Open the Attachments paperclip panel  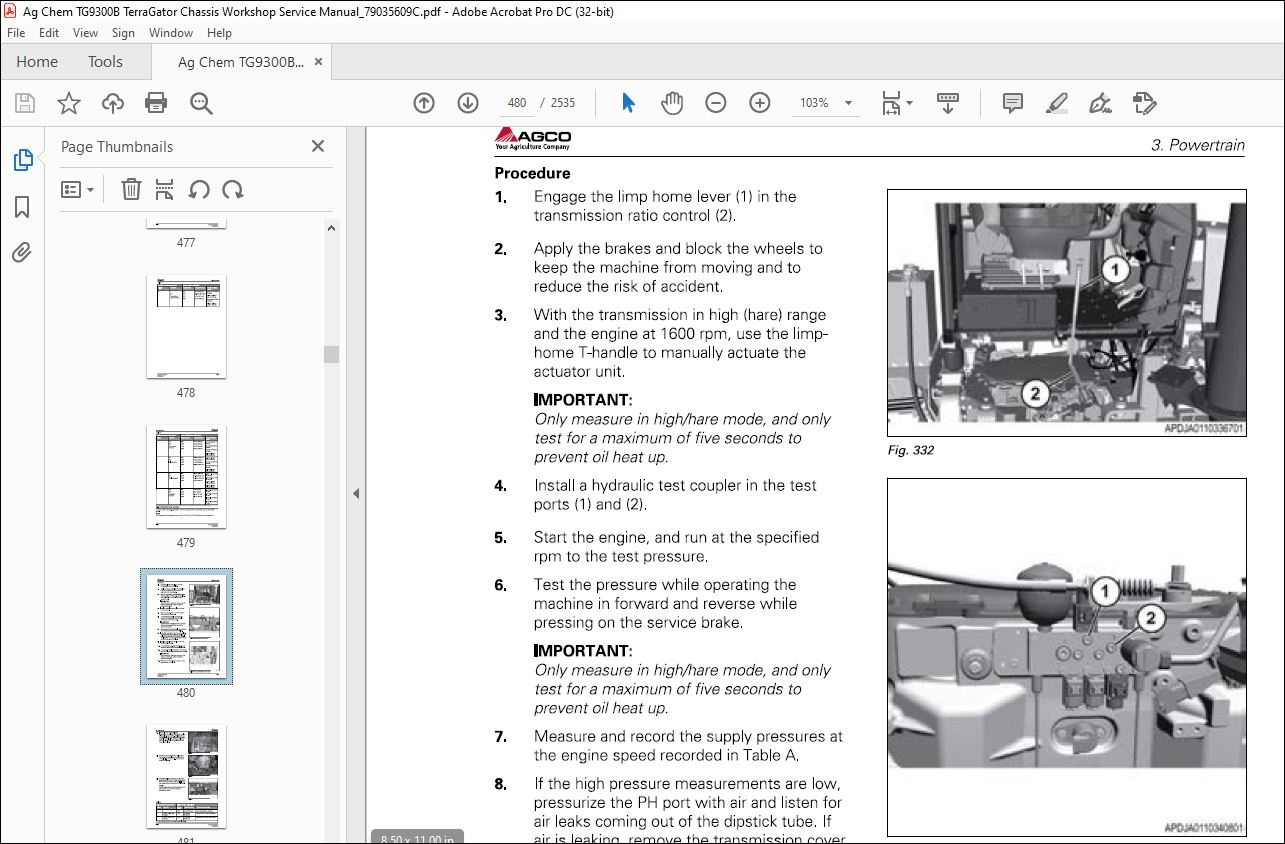tap(22, 253)
